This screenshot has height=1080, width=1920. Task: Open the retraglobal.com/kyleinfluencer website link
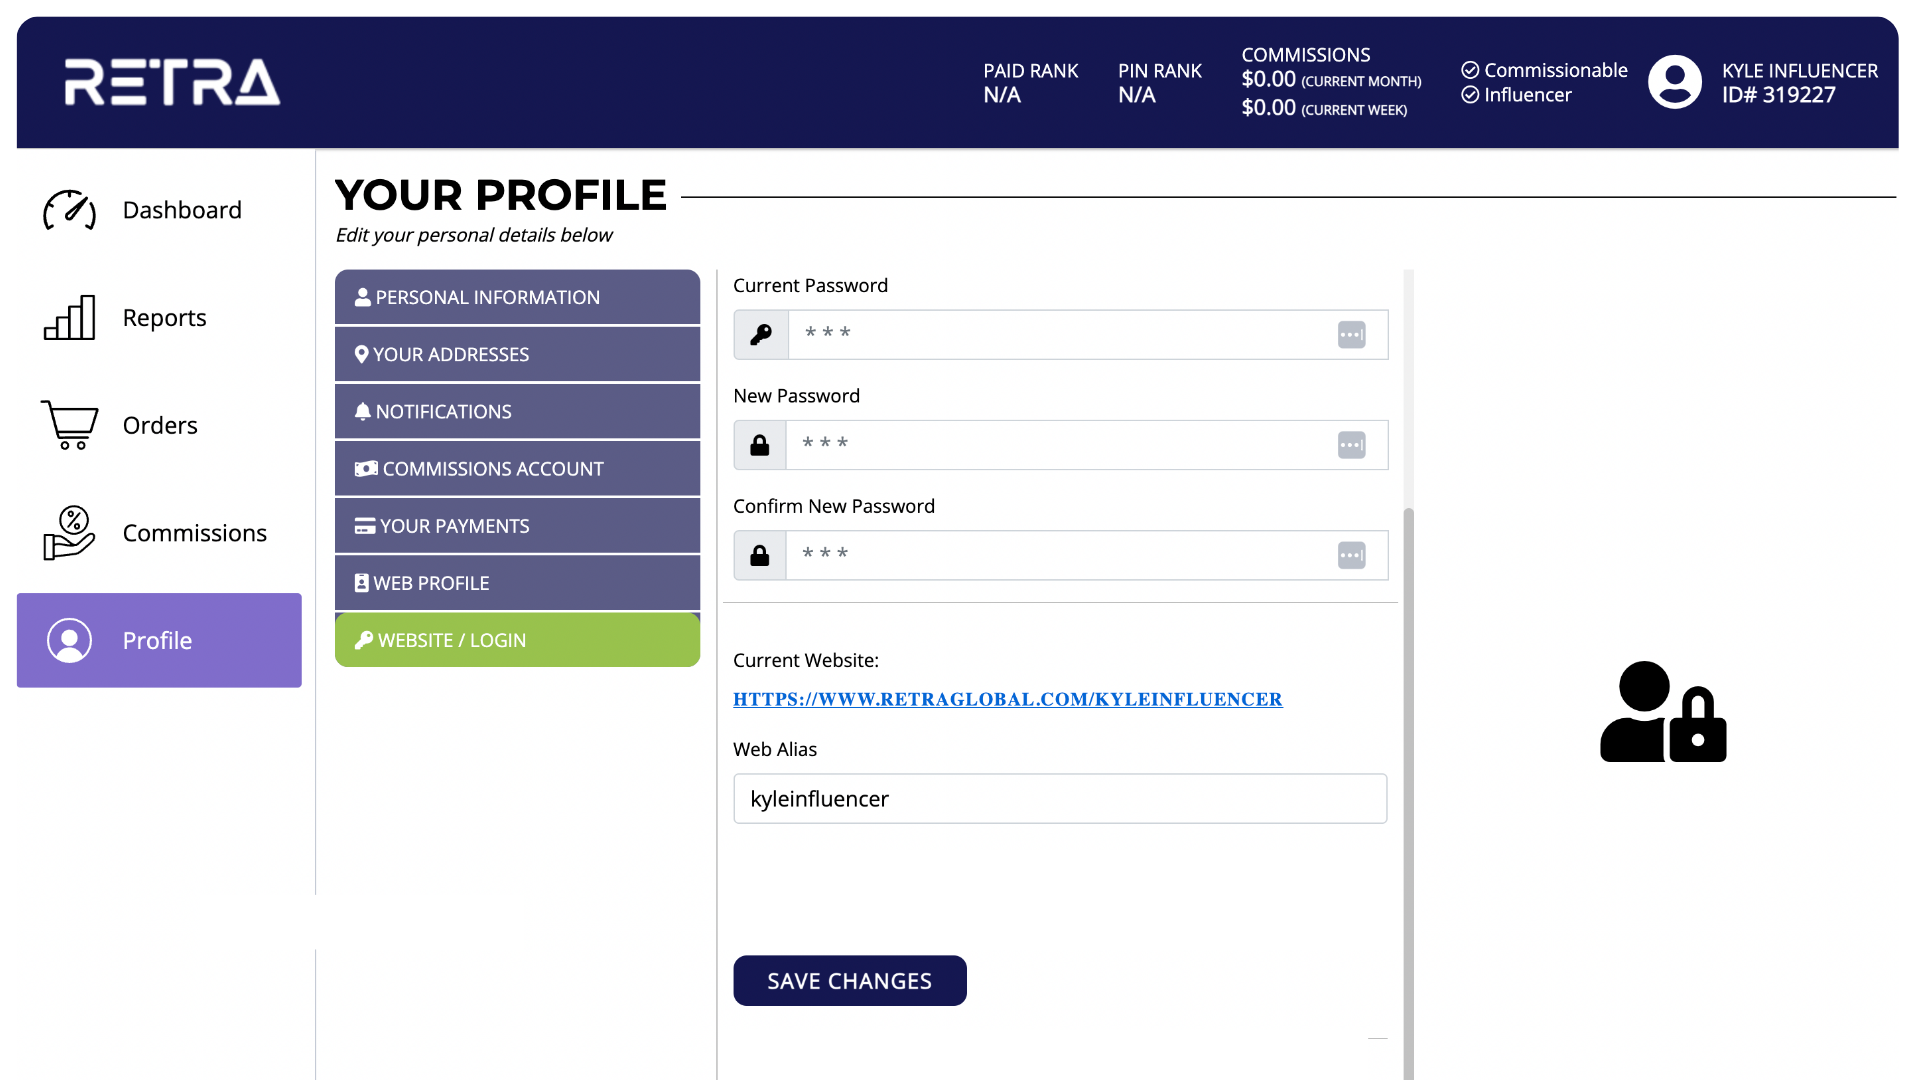pyautogui.click(x=1007, y=699)
